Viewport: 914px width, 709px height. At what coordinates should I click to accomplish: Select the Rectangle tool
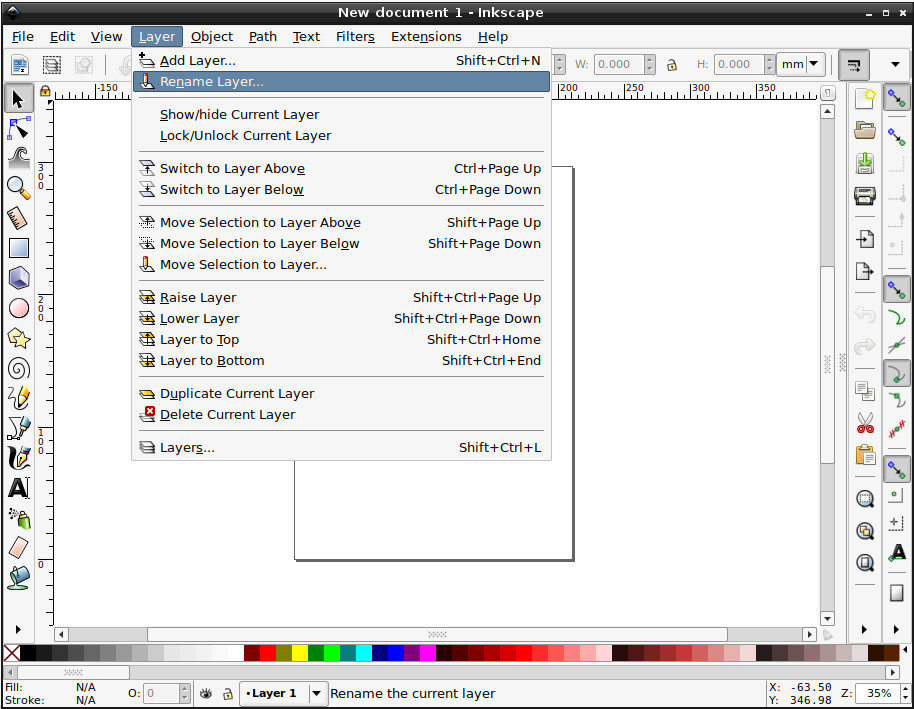coord(18,248)
